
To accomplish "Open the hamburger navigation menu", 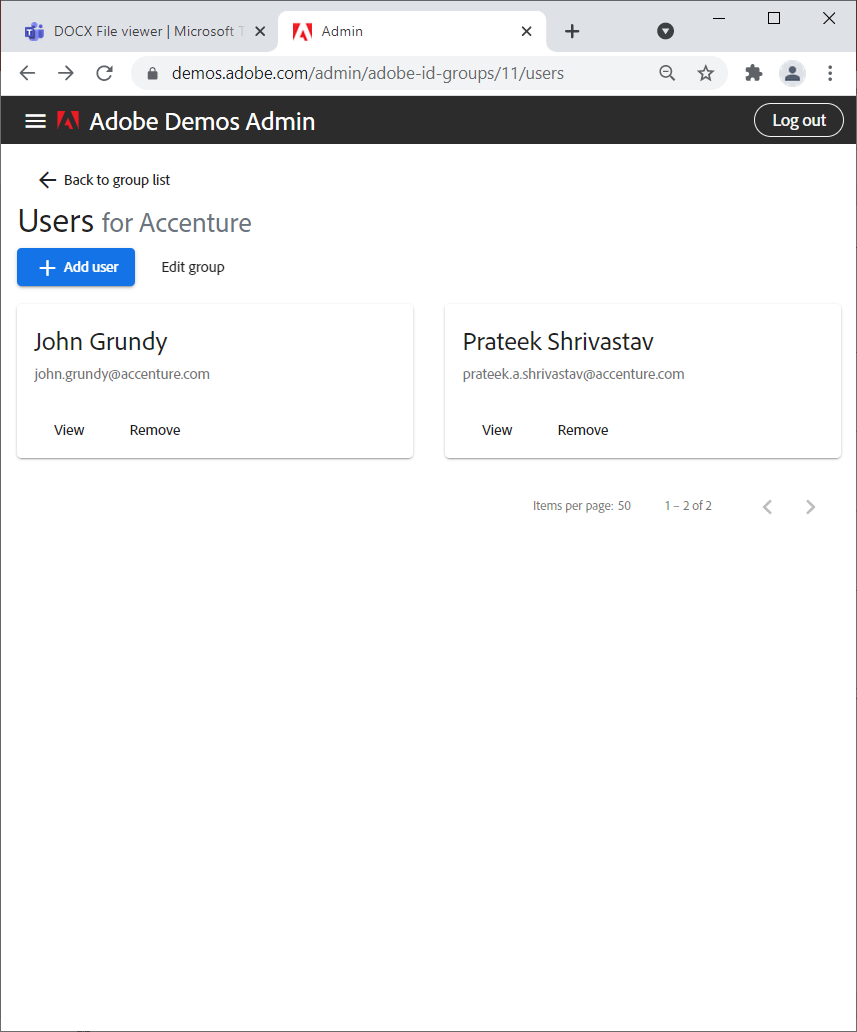I will (x=36, y=121).
